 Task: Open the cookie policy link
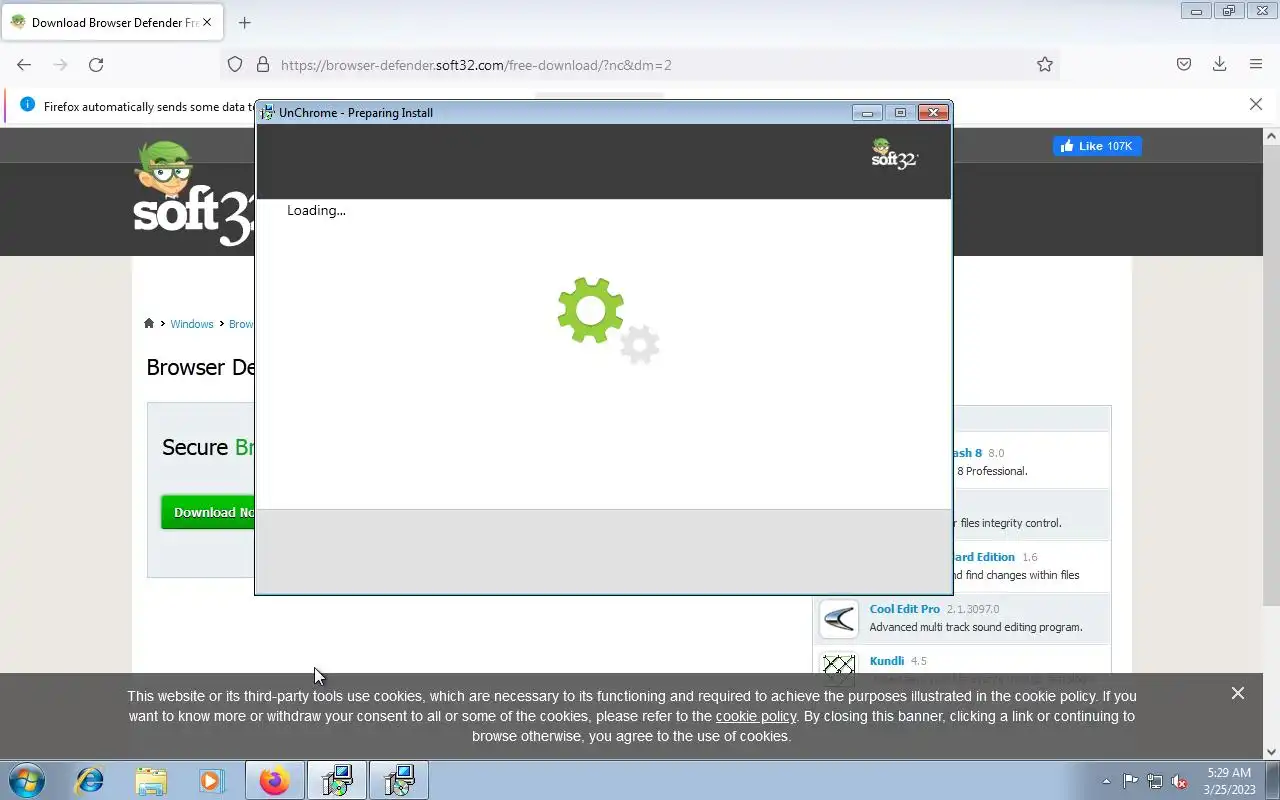point(756,716)
